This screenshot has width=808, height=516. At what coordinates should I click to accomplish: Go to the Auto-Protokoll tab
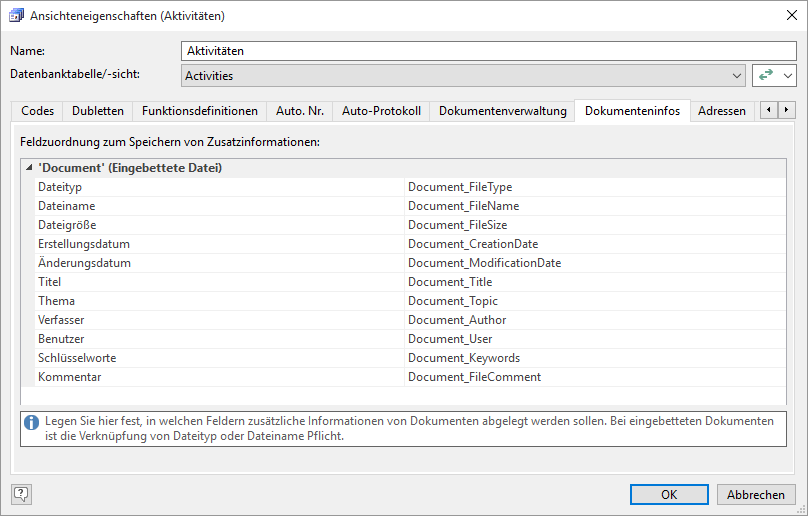coord(381,111)
